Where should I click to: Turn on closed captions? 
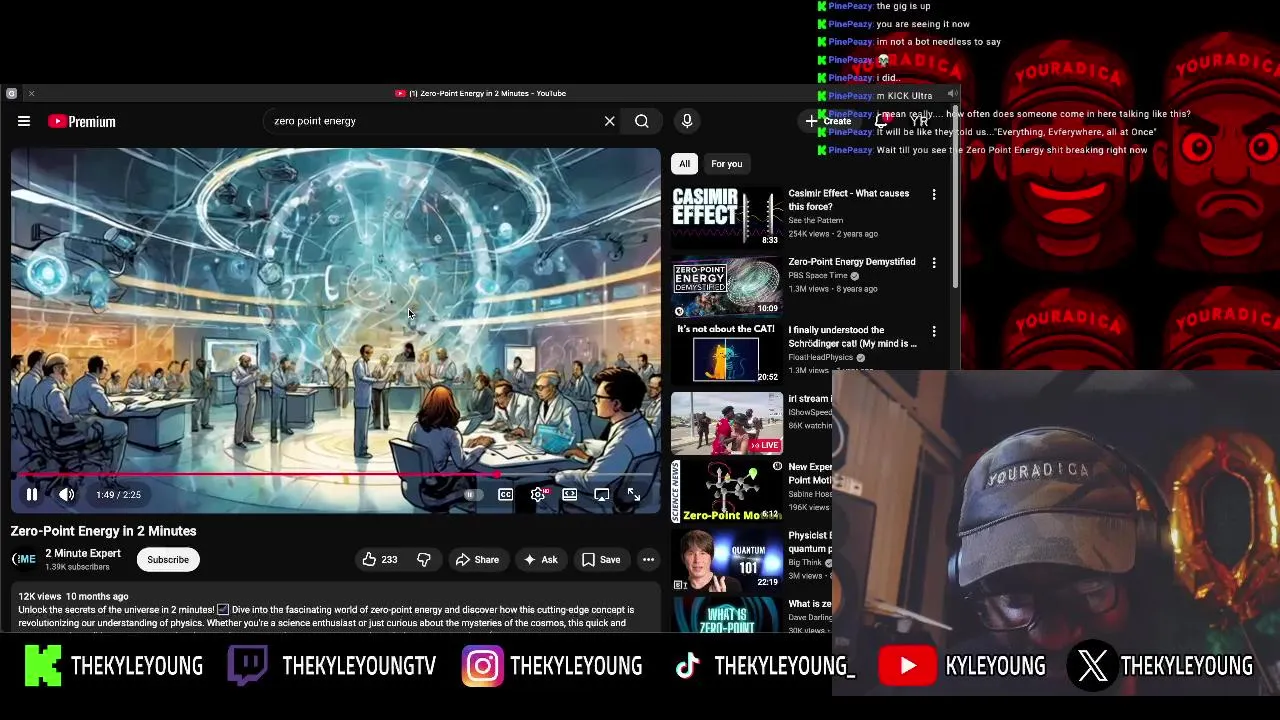pyautogui.click(x=506, y=494)
